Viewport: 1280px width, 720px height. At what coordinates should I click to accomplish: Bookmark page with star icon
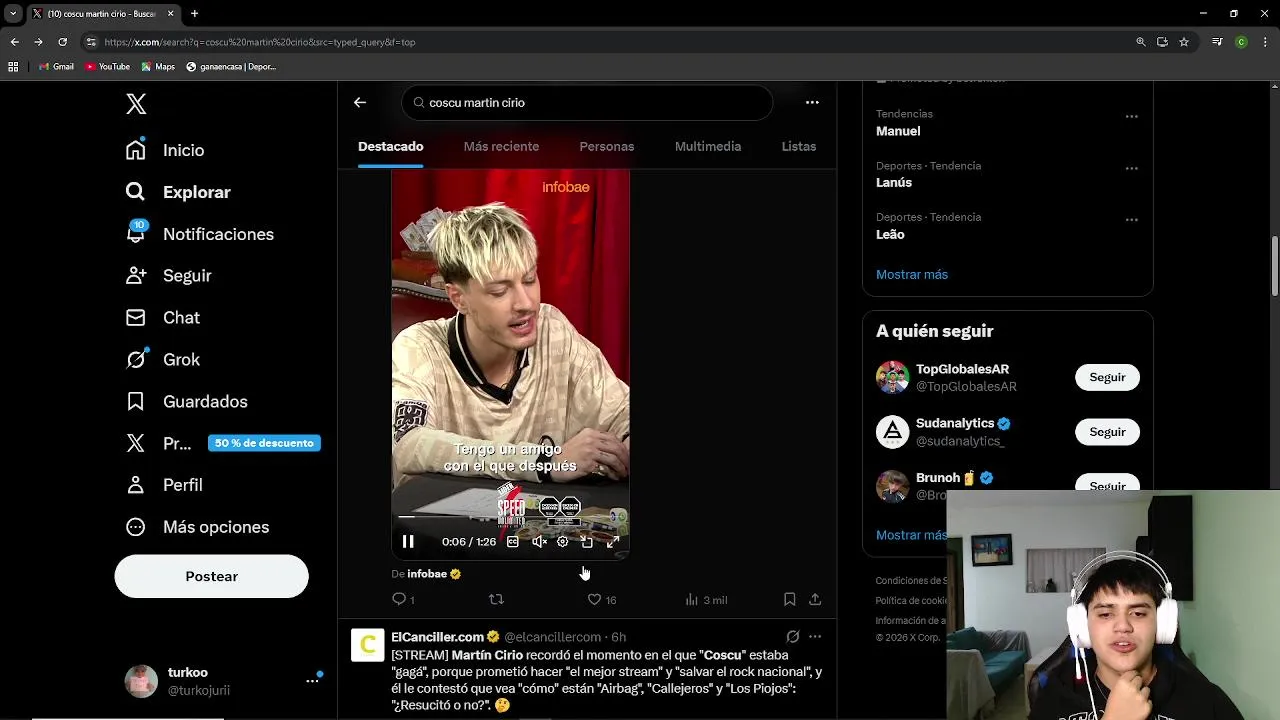[1184, 42]
